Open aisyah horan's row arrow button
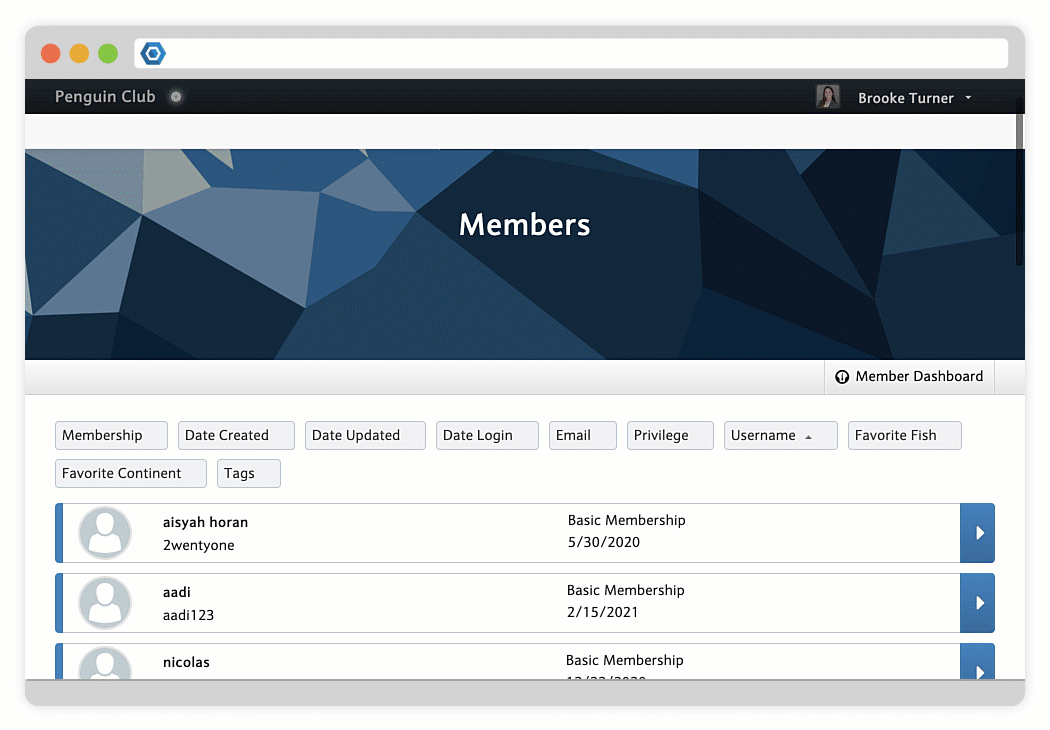Screen dimensions: 1050x730 point(977,533)
